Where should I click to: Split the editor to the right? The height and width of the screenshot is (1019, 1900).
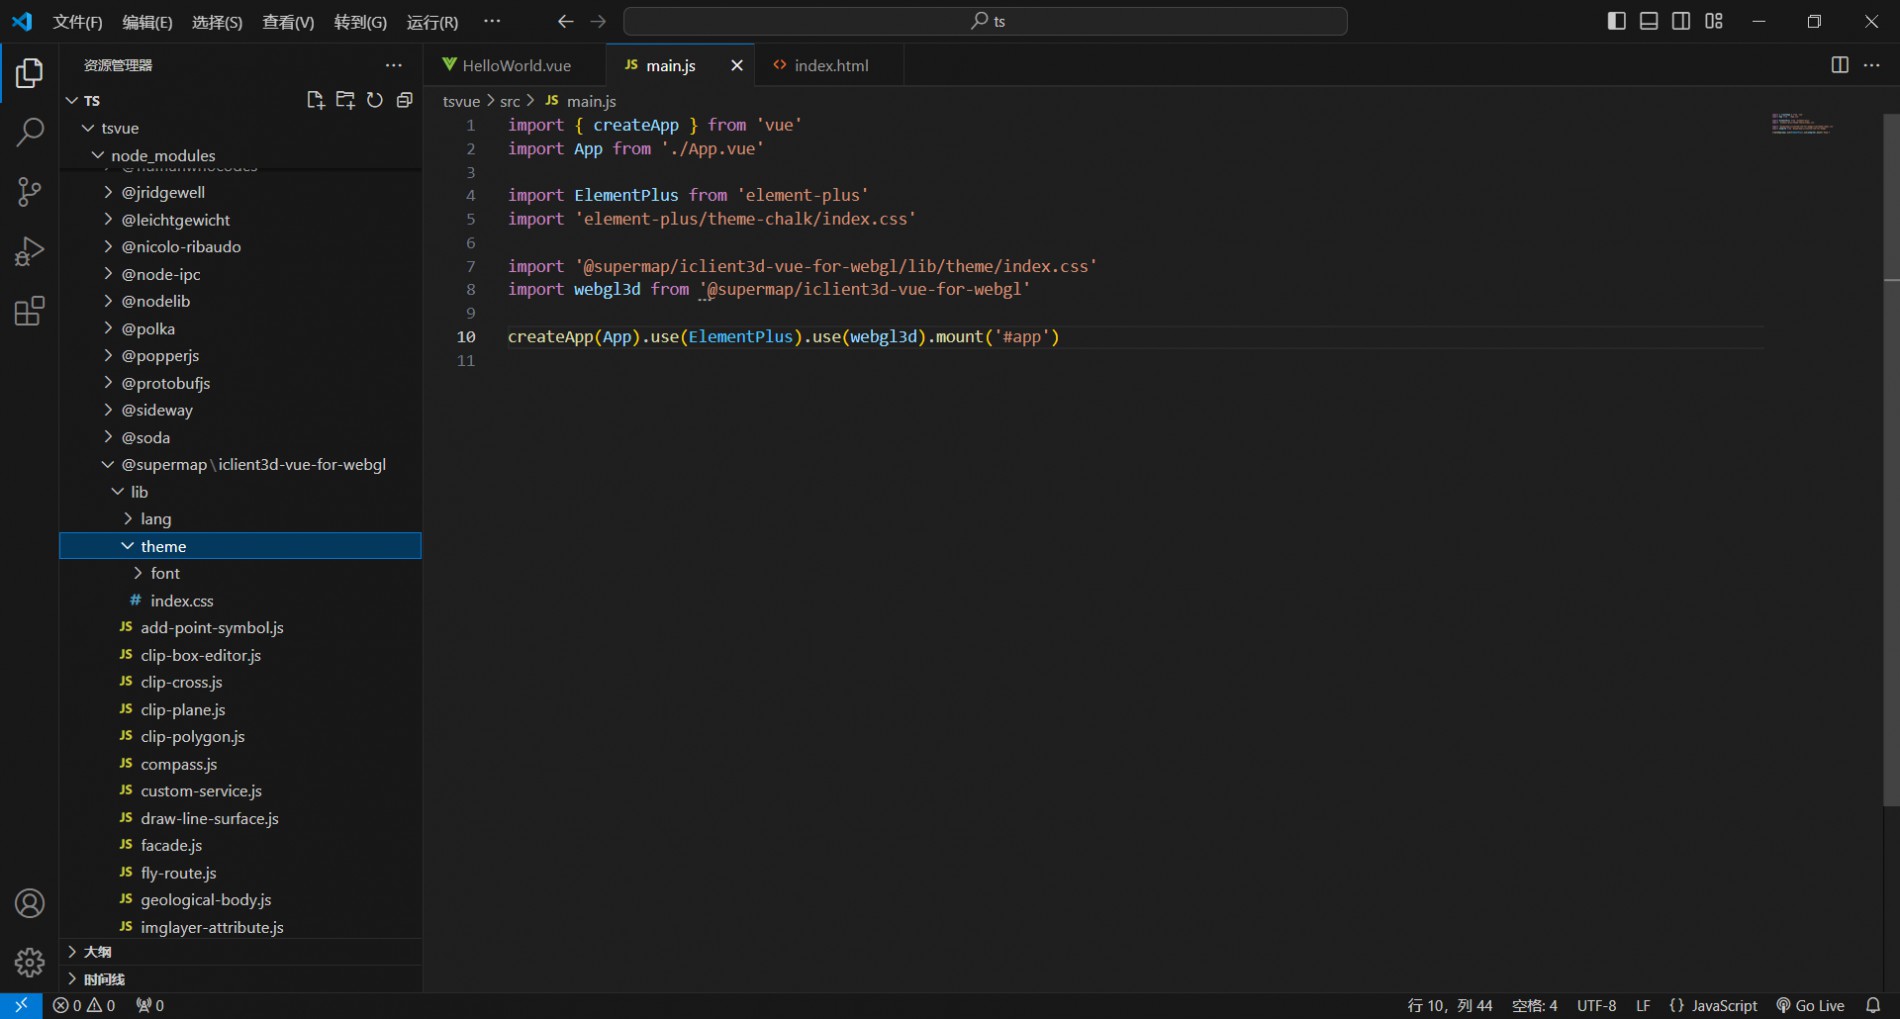click(x=1839, y=65)
